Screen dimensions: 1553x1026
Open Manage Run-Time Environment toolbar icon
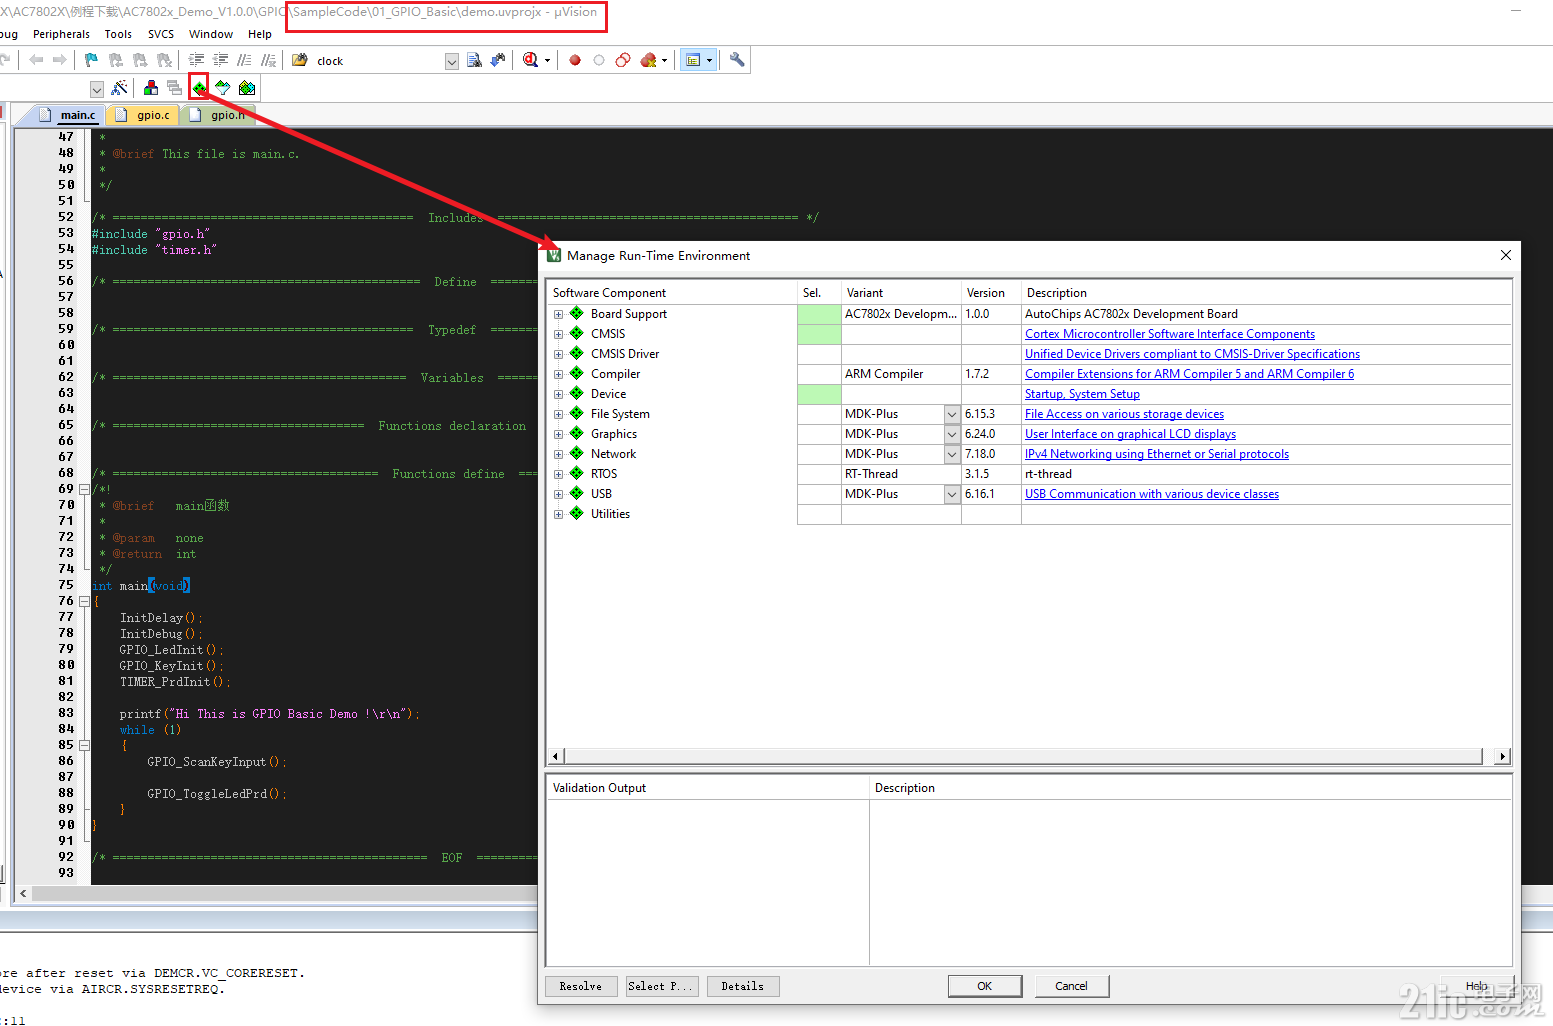point(199,88)
